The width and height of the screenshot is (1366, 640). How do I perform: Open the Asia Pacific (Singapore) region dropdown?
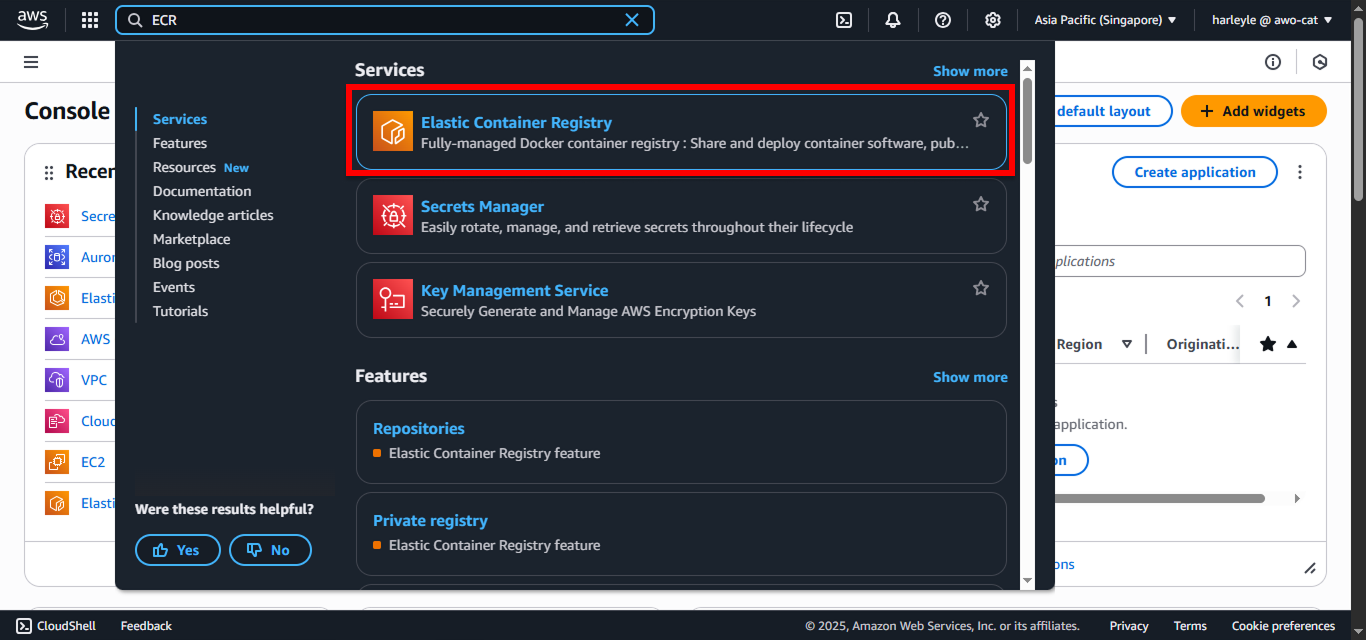1106,20
